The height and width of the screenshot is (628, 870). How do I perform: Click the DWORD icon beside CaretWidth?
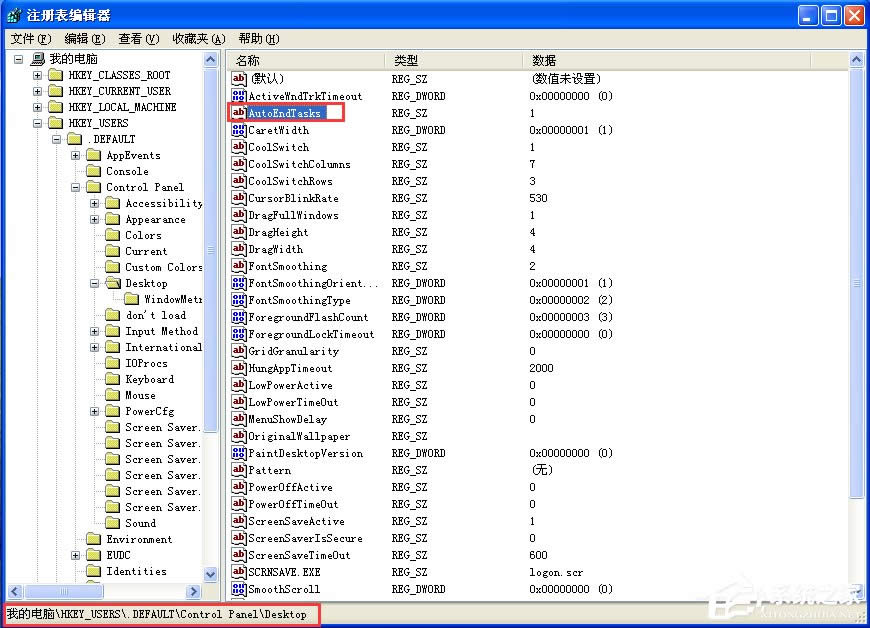pos(239,130)
